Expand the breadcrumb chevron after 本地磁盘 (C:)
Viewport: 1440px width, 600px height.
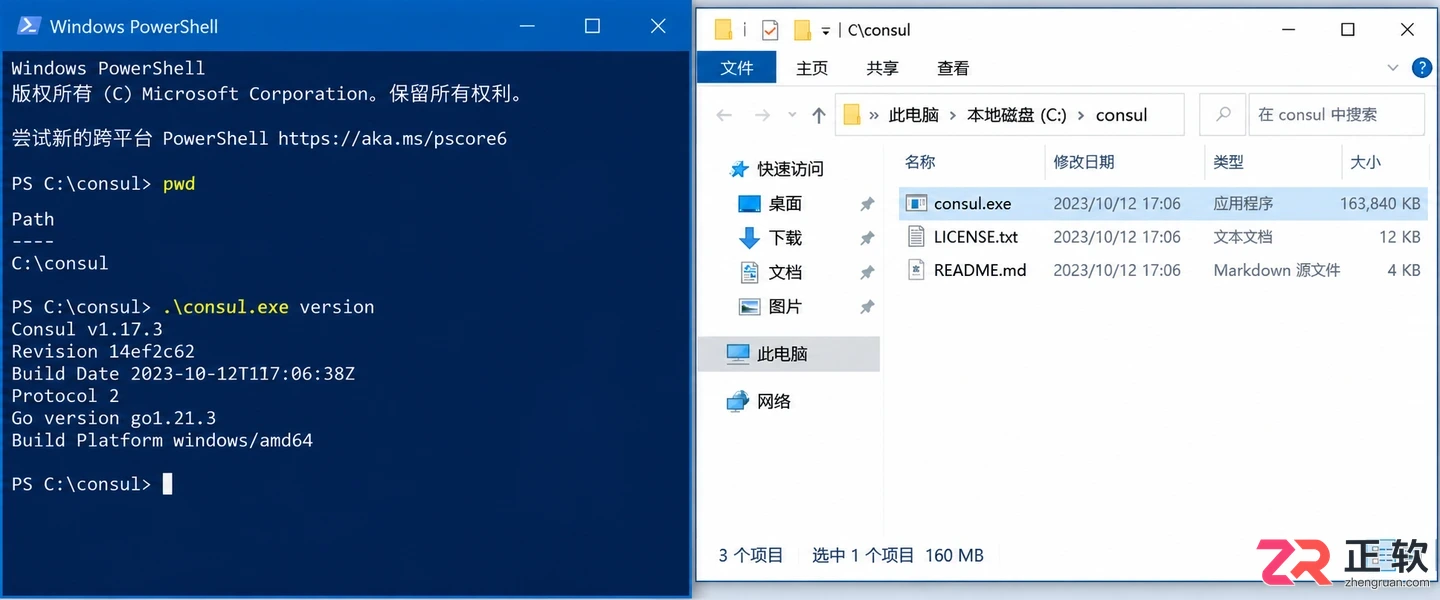[1081, 115]
